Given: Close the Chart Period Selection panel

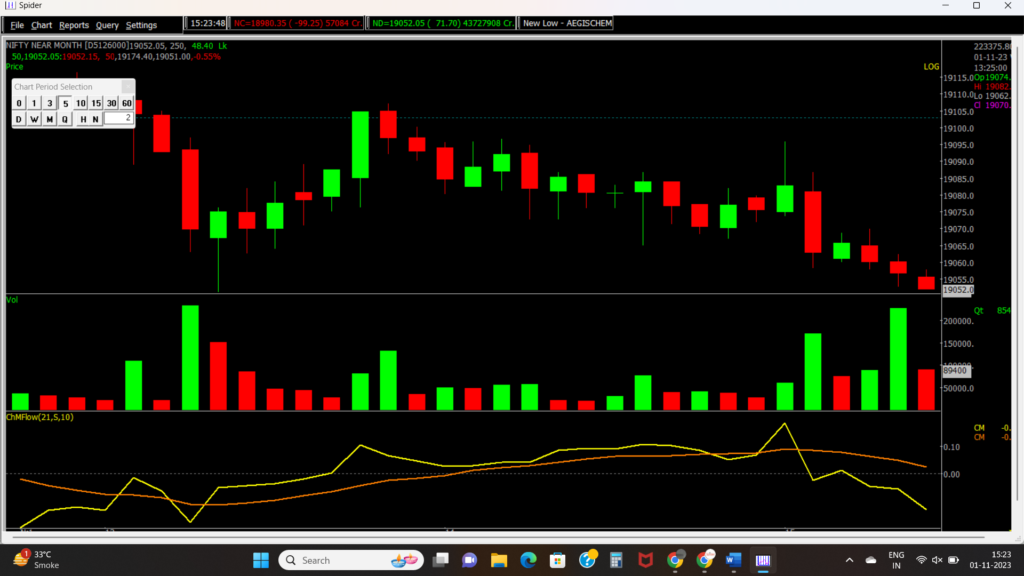Looking at the screenshot, I should [x=127, y=87].
